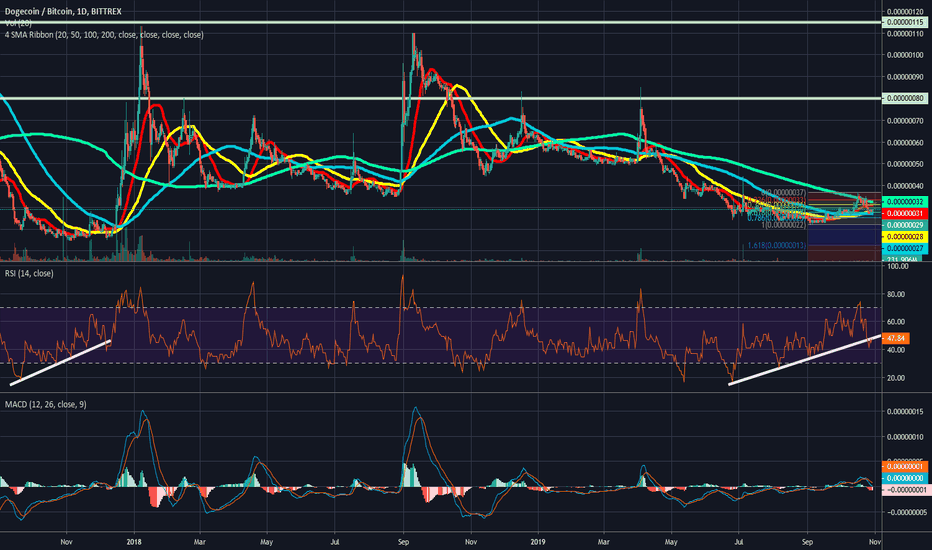Click the 60.00 RSI axis label
Screen dimensions: 932x550
click(x=896, y=322)
